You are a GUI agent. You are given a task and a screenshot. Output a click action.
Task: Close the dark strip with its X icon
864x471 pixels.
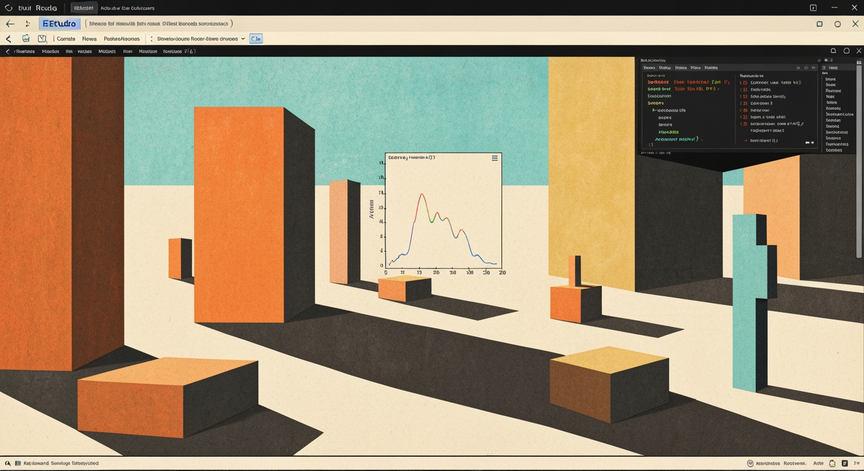click(858, 51)
